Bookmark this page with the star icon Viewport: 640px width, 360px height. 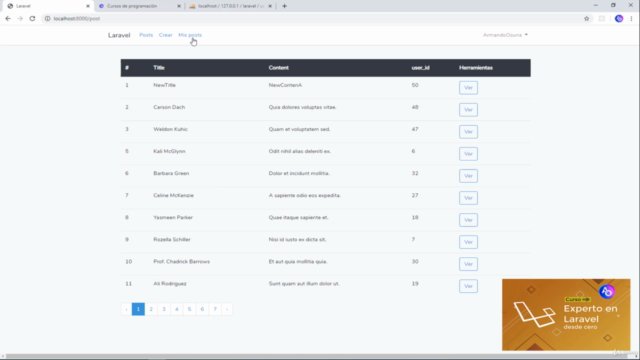coord(587,18)
